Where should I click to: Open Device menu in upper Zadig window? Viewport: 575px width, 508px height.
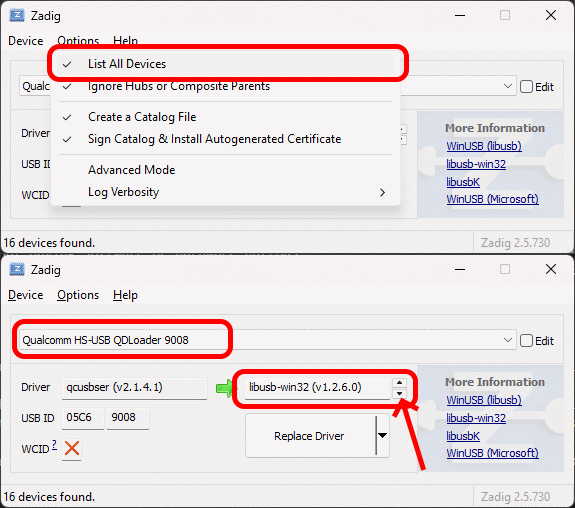26,41
